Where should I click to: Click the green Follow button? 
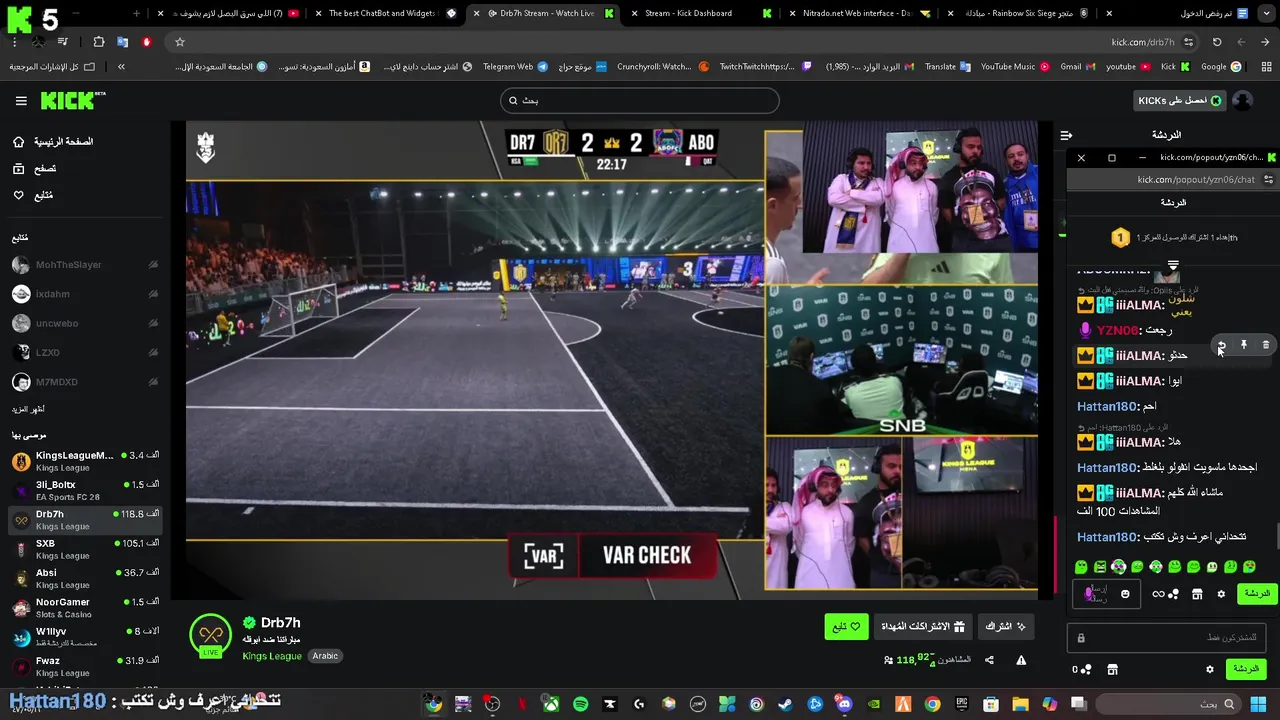(x=846, y=627)
